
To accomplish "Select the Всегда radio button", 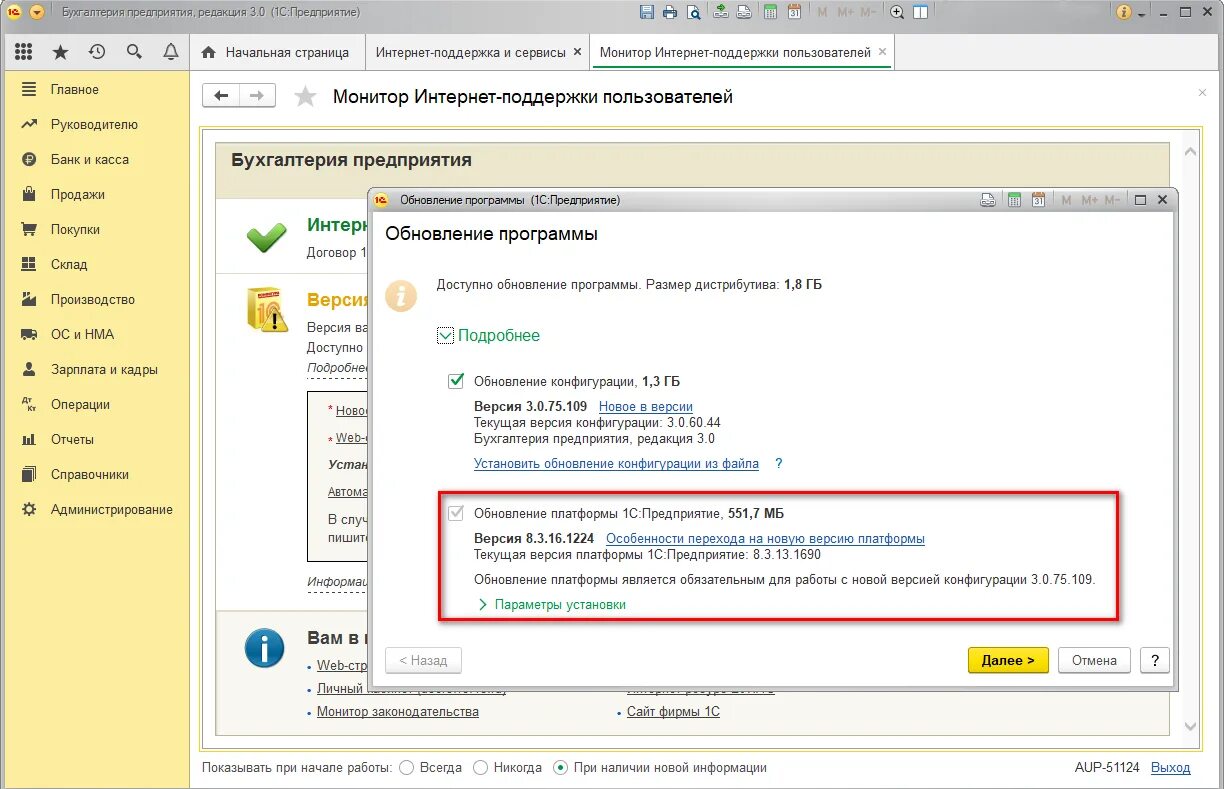I will point(406,768).
